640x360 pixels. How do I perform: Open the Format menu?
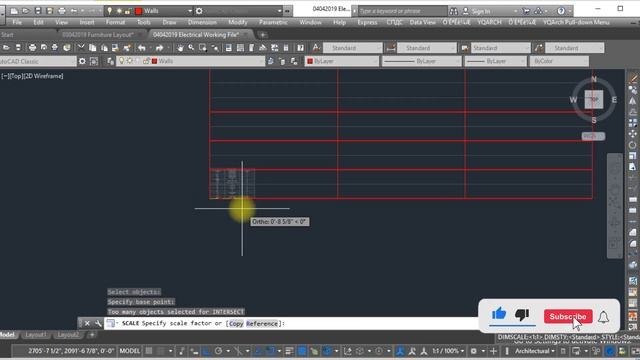[x=116, y=22]
